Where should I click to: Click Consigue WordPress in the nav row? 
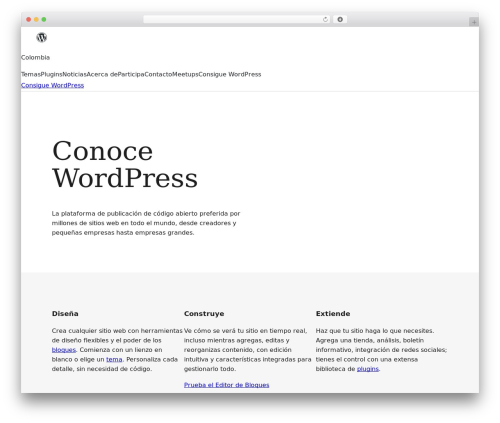(230, 74)
